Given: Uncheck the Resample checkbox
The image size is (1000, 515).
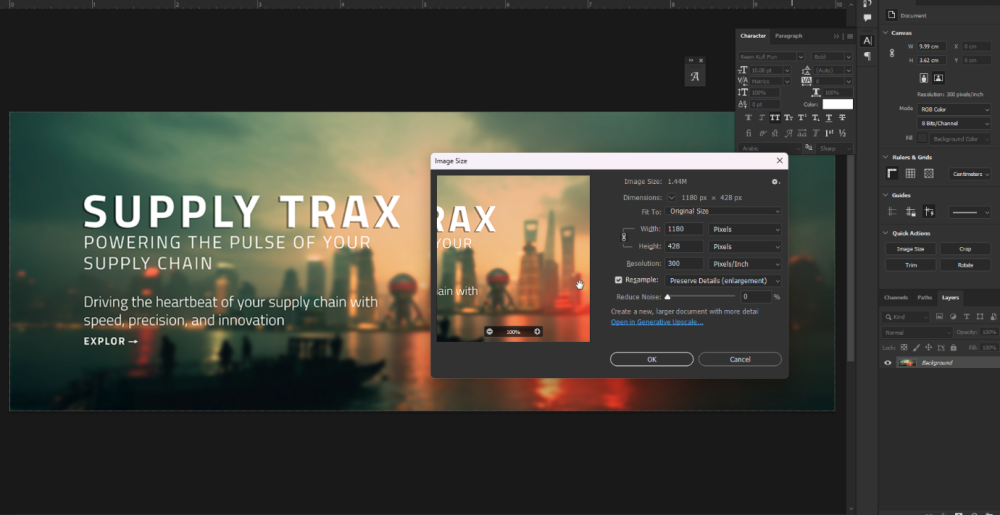Looking at the screenshot, I should click(x=618, y=280).
